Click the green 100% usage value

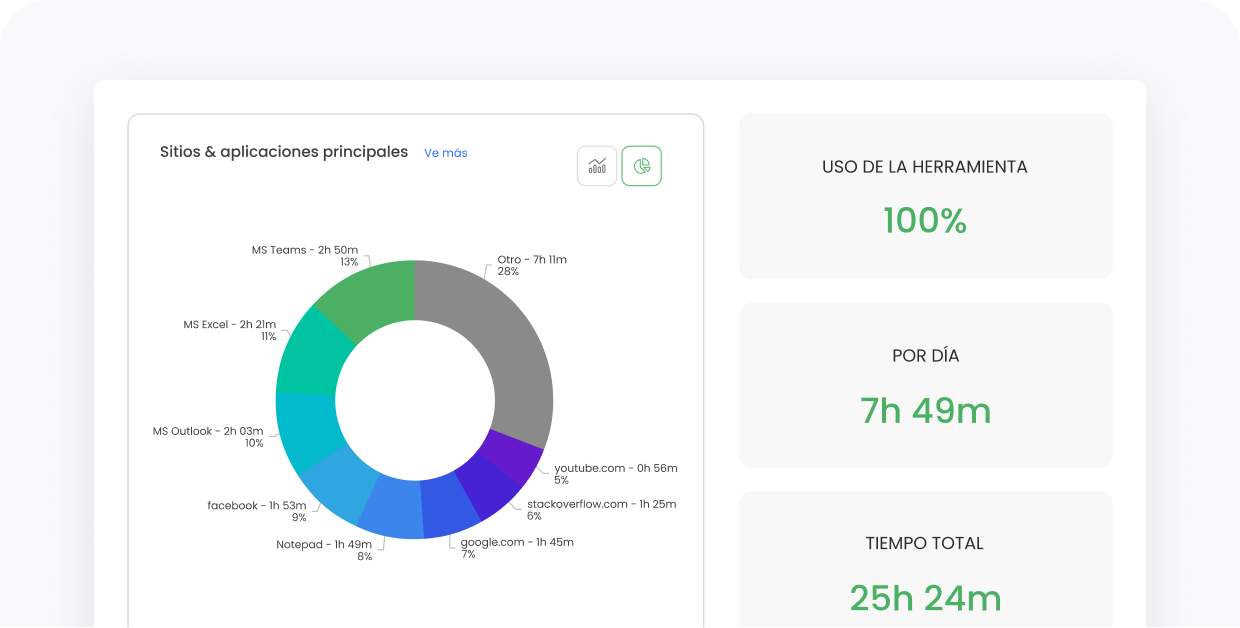[x=925, y=221]
